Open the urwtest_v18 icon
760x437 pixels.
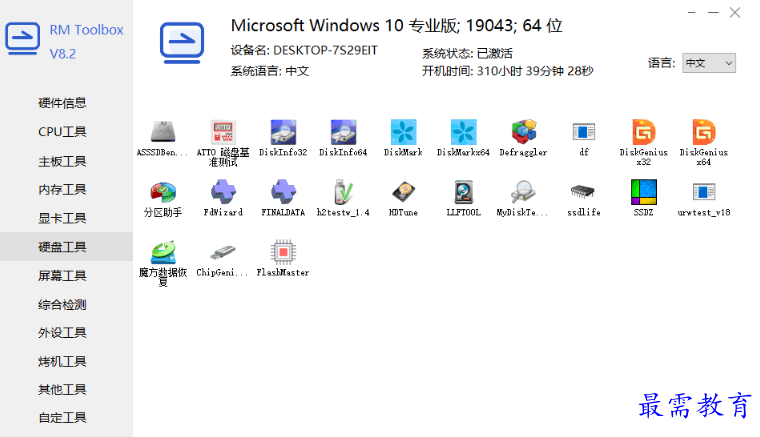tap(704, 192)
